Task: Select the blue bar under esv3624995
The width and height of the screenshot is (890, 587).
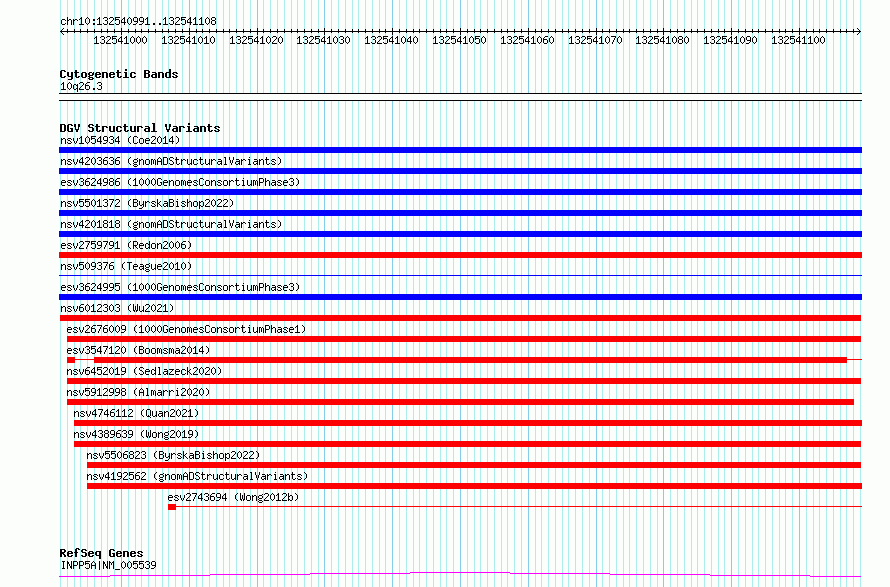Action: 460,297
